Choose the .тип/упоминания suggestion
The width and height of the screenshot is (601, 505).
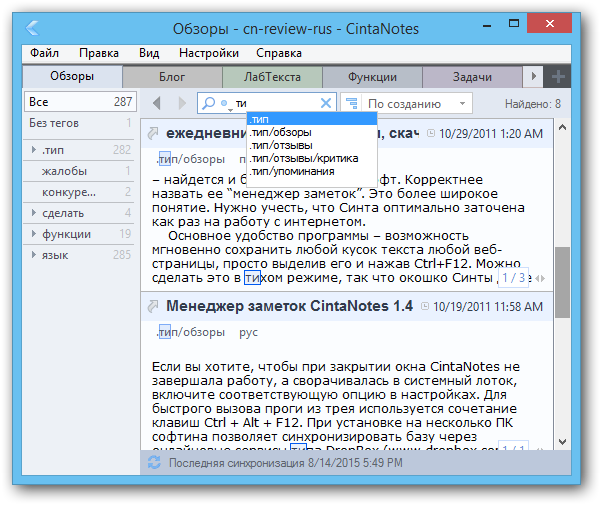[312, 171]
